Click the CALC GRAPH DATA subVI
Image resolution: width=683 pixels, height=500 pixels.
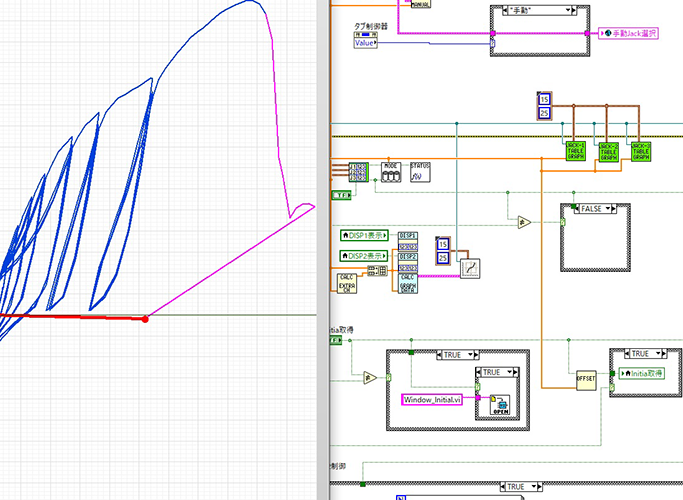tap(408, 282)
